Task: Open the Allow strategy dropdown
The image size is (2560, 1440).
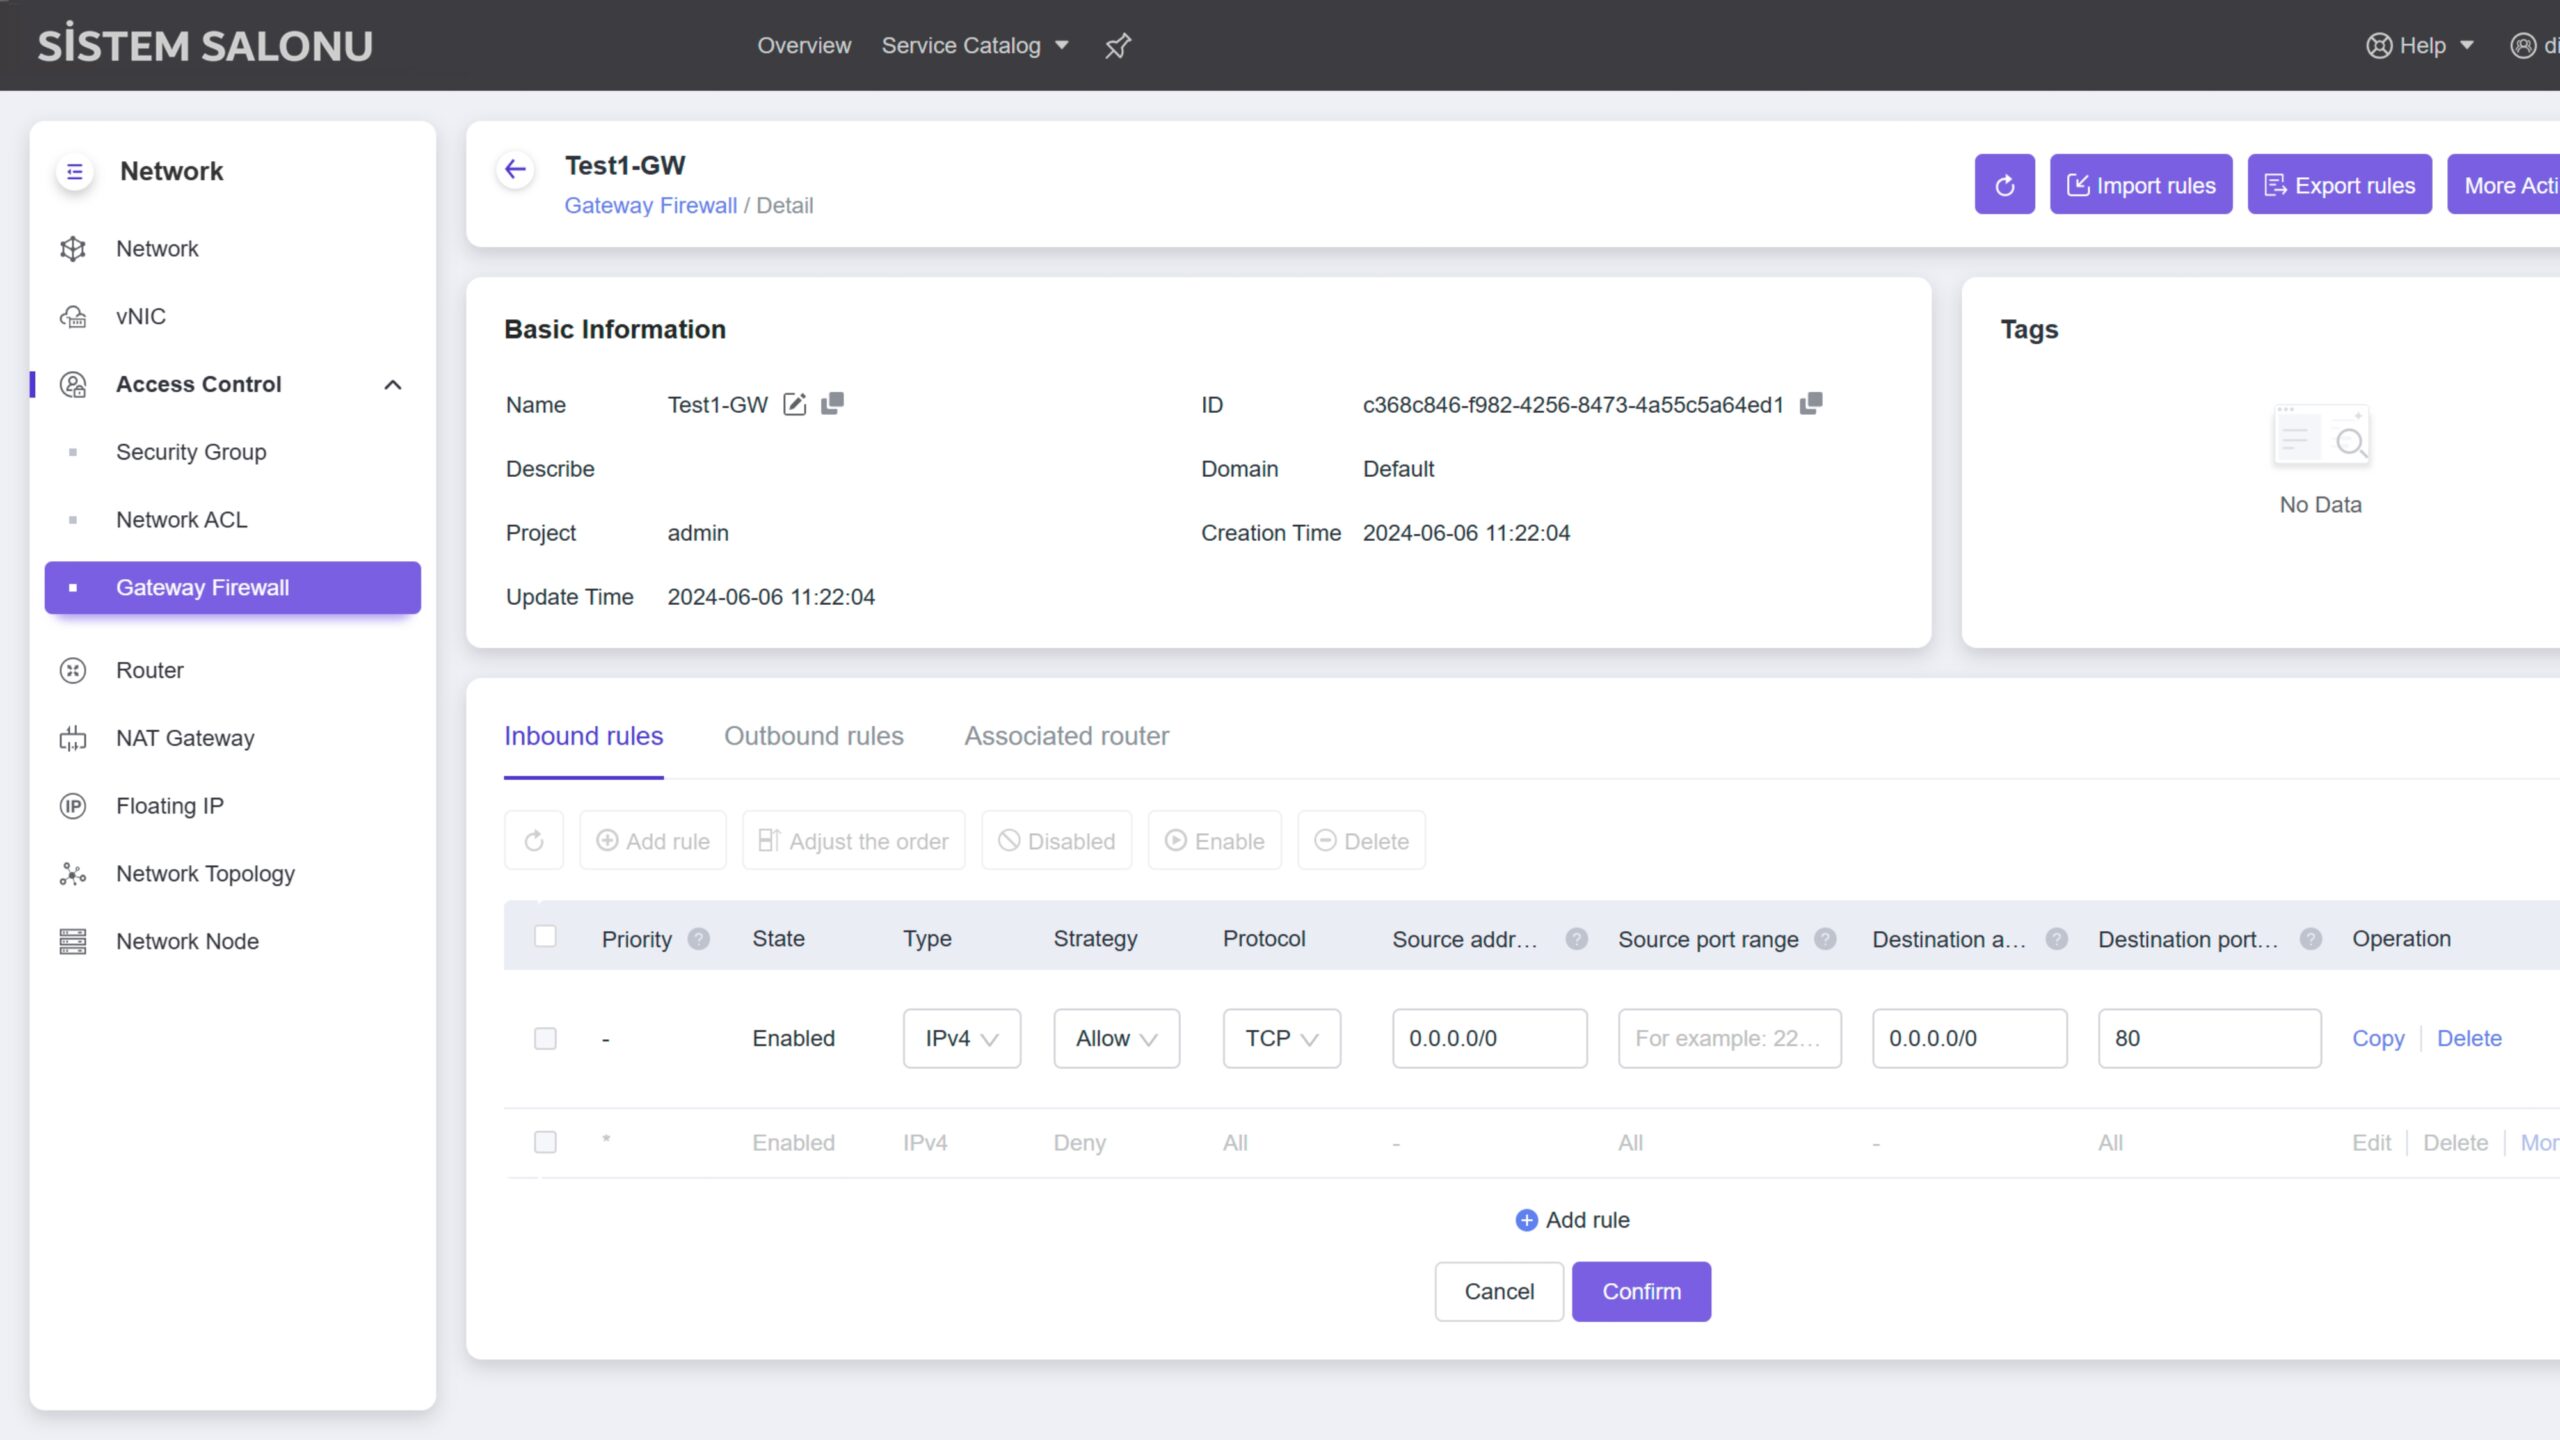Action: pos(1116,1038)
